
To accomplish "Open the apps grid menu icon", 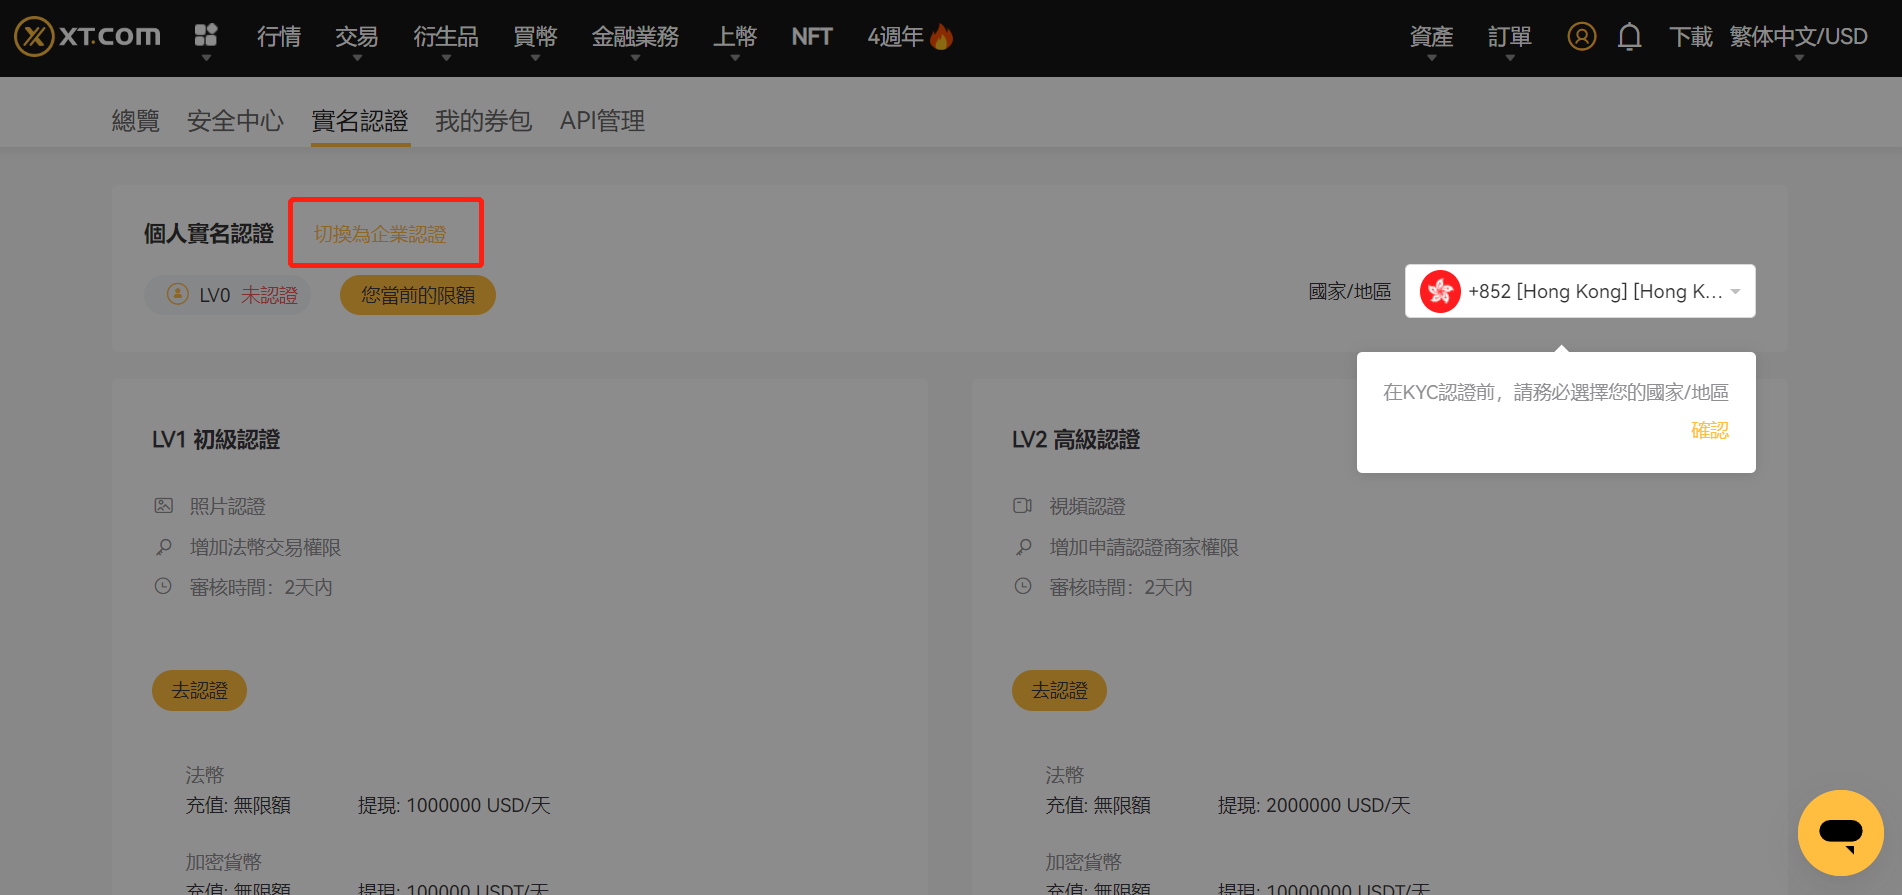I will pos(206,36).
